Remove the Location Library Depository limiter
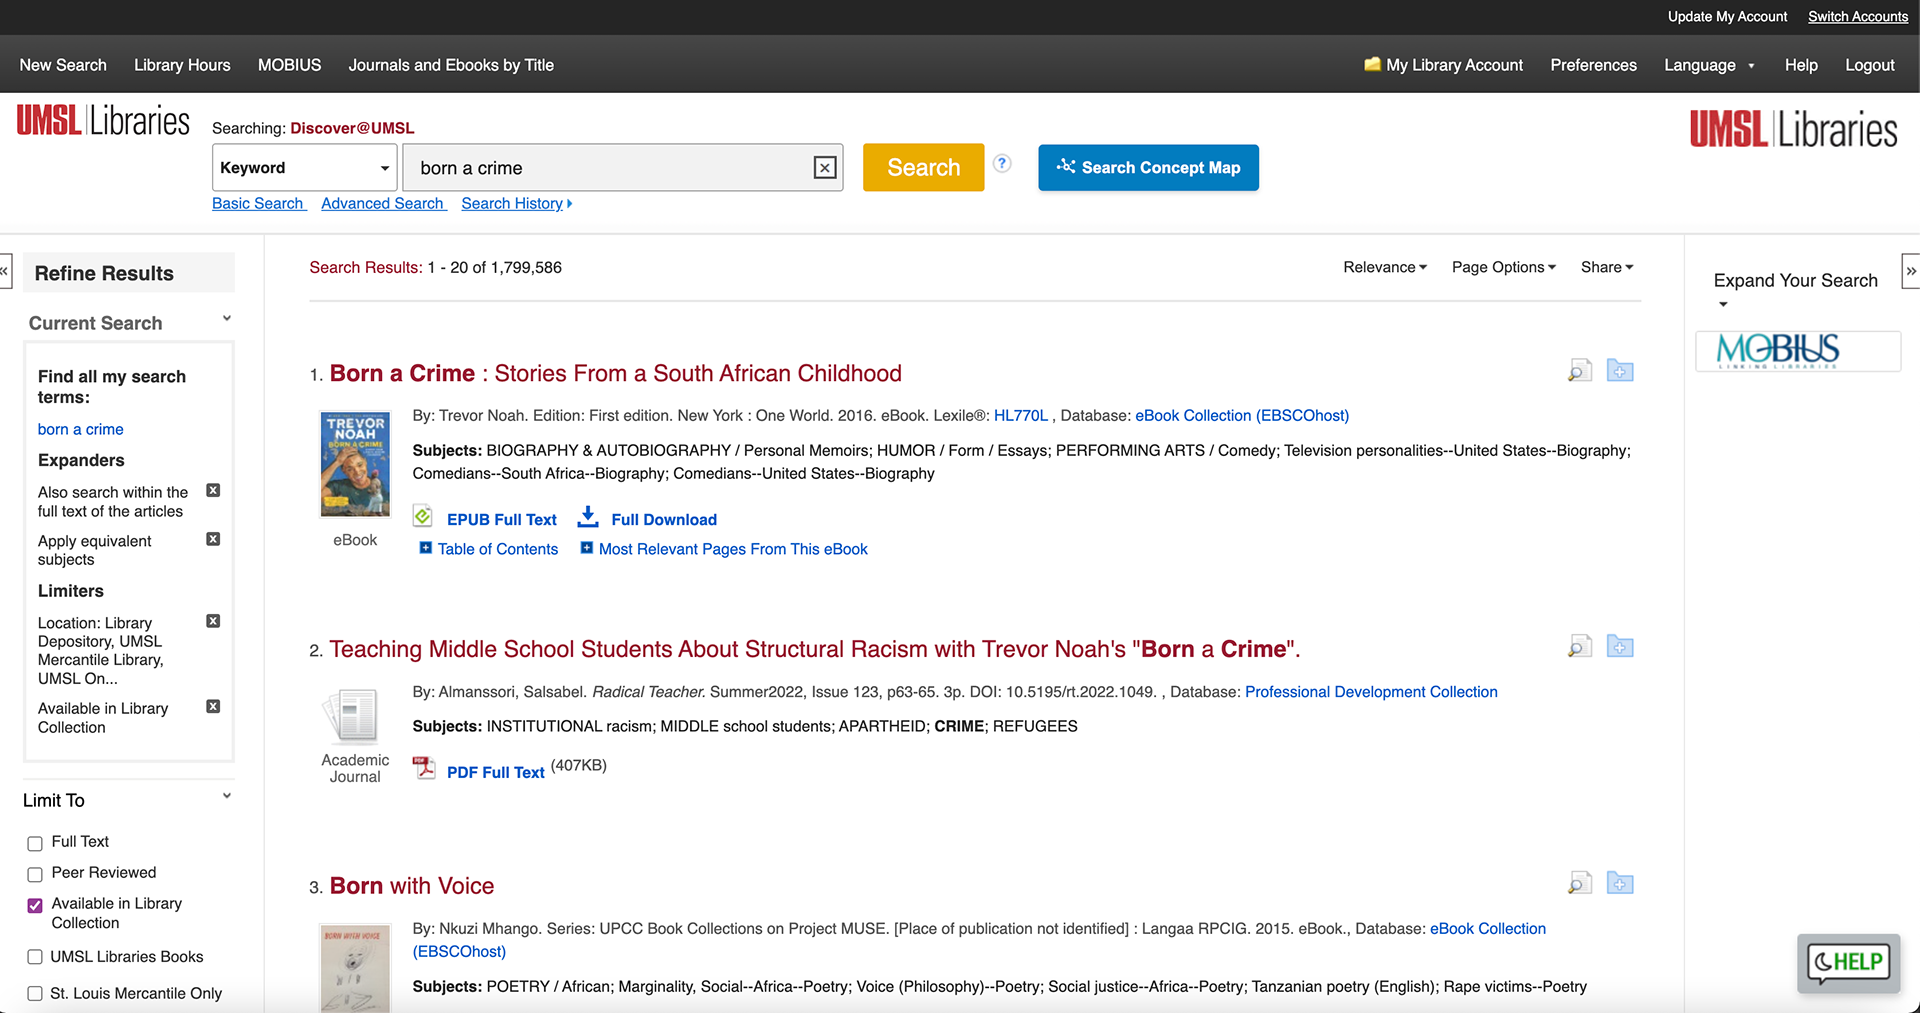Viewport: 1920px width, 1013px height. click(x=213, y=621)
